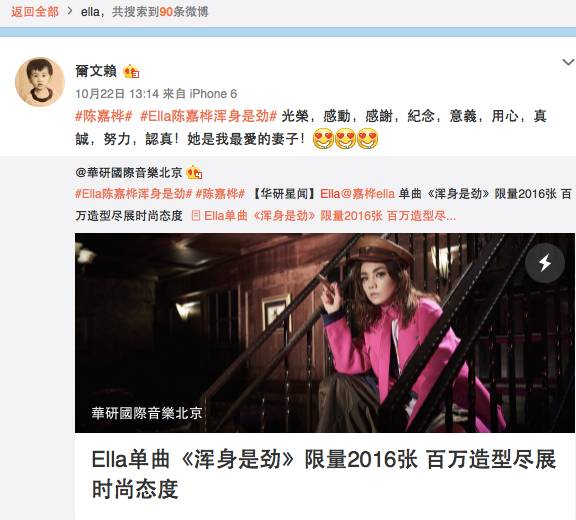This screenshot has height=520, width=576.
Task: Open the Ella pink coat article image
Action: tap(325, 333)
